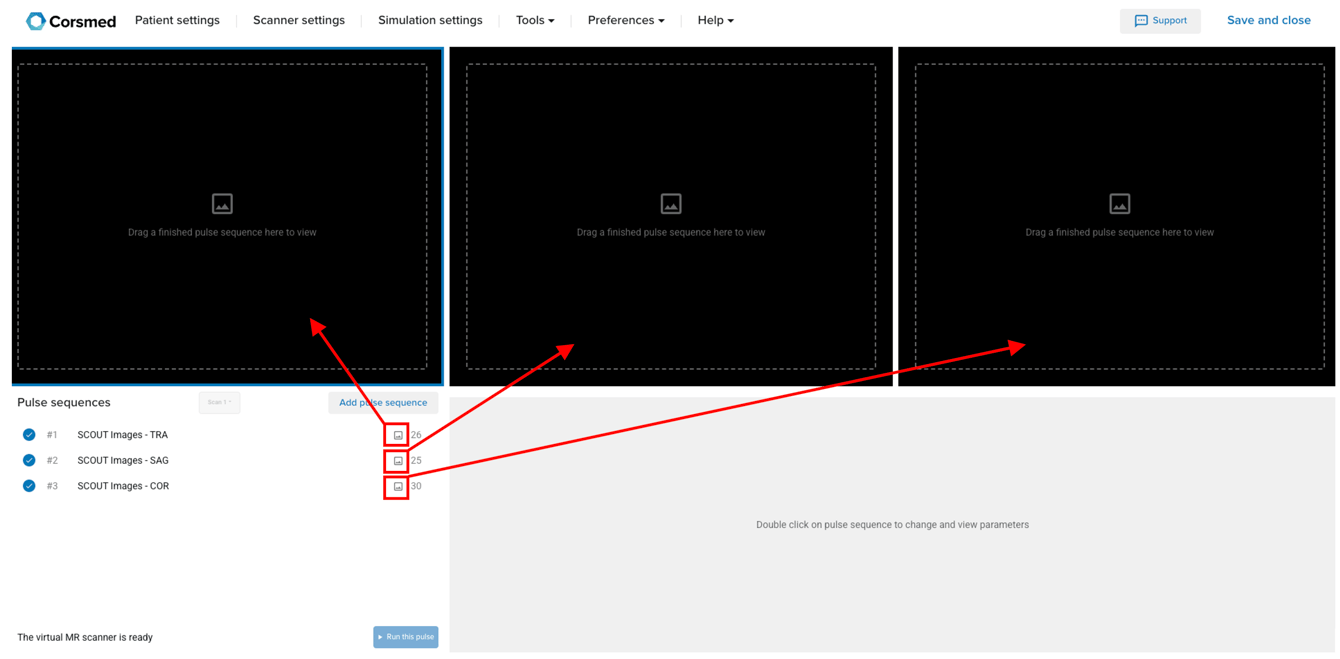Click the image icon for SCOUT Images - SAG

[x=397, y=461]
